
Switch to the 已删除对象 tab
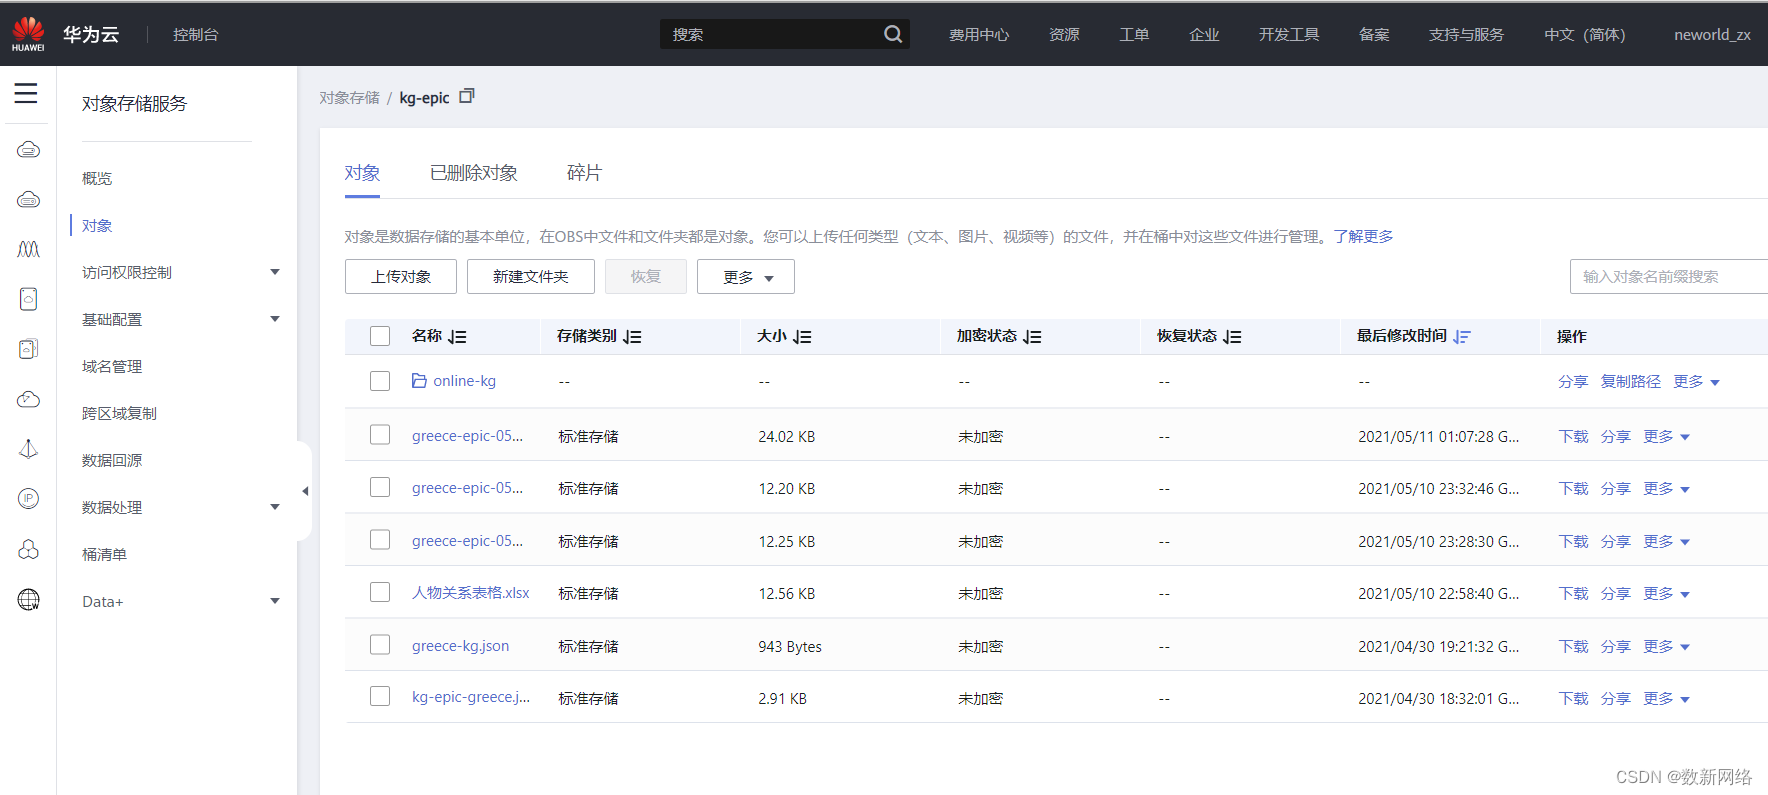coord(474,173)
